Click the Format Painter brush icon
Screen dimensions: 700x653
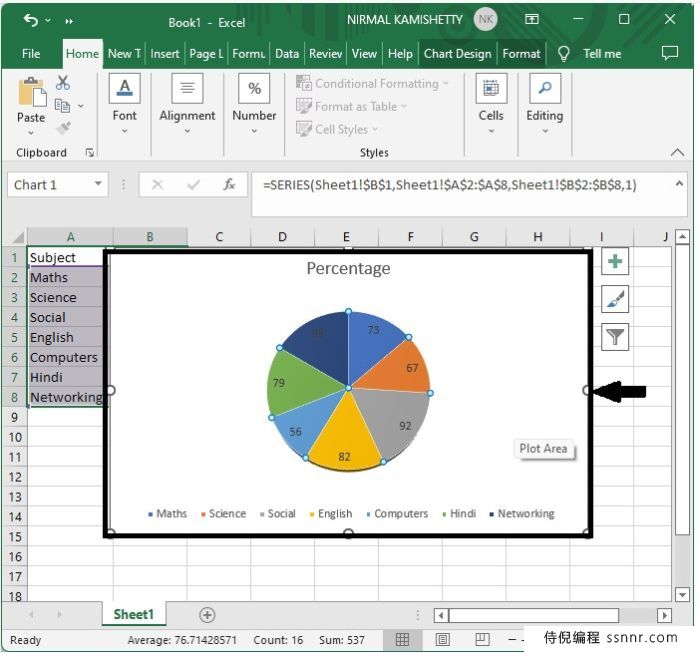pos(64,128)
